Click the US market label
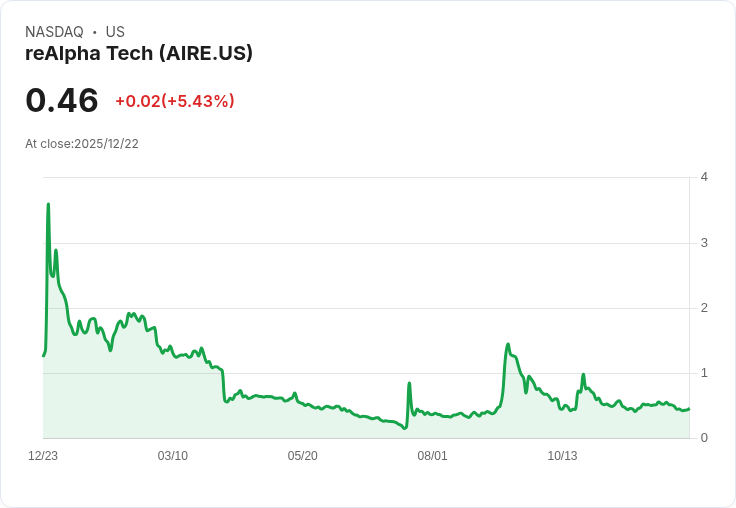 point(115,32)
